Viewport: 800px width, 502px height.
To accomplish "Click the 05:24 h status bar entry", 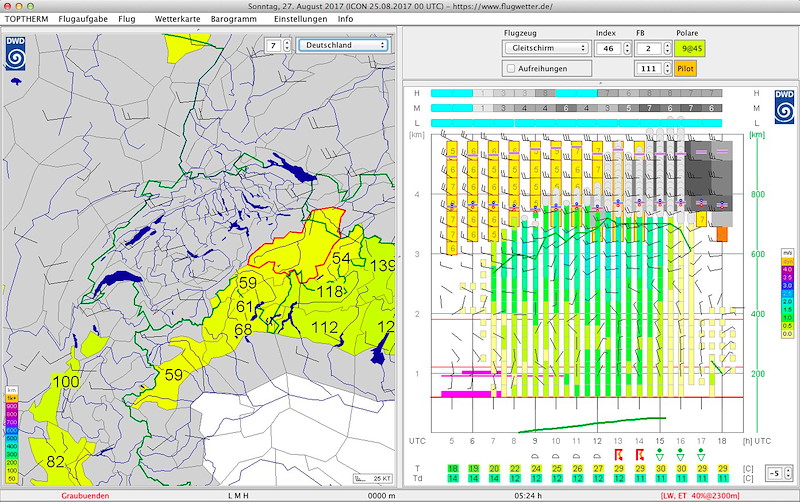I will 528,495.
